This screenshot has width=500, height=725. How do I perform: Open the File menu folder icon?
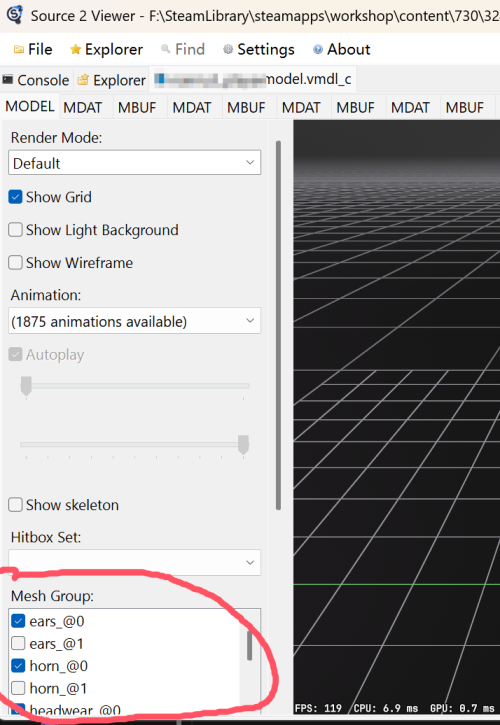pos(19,49)
